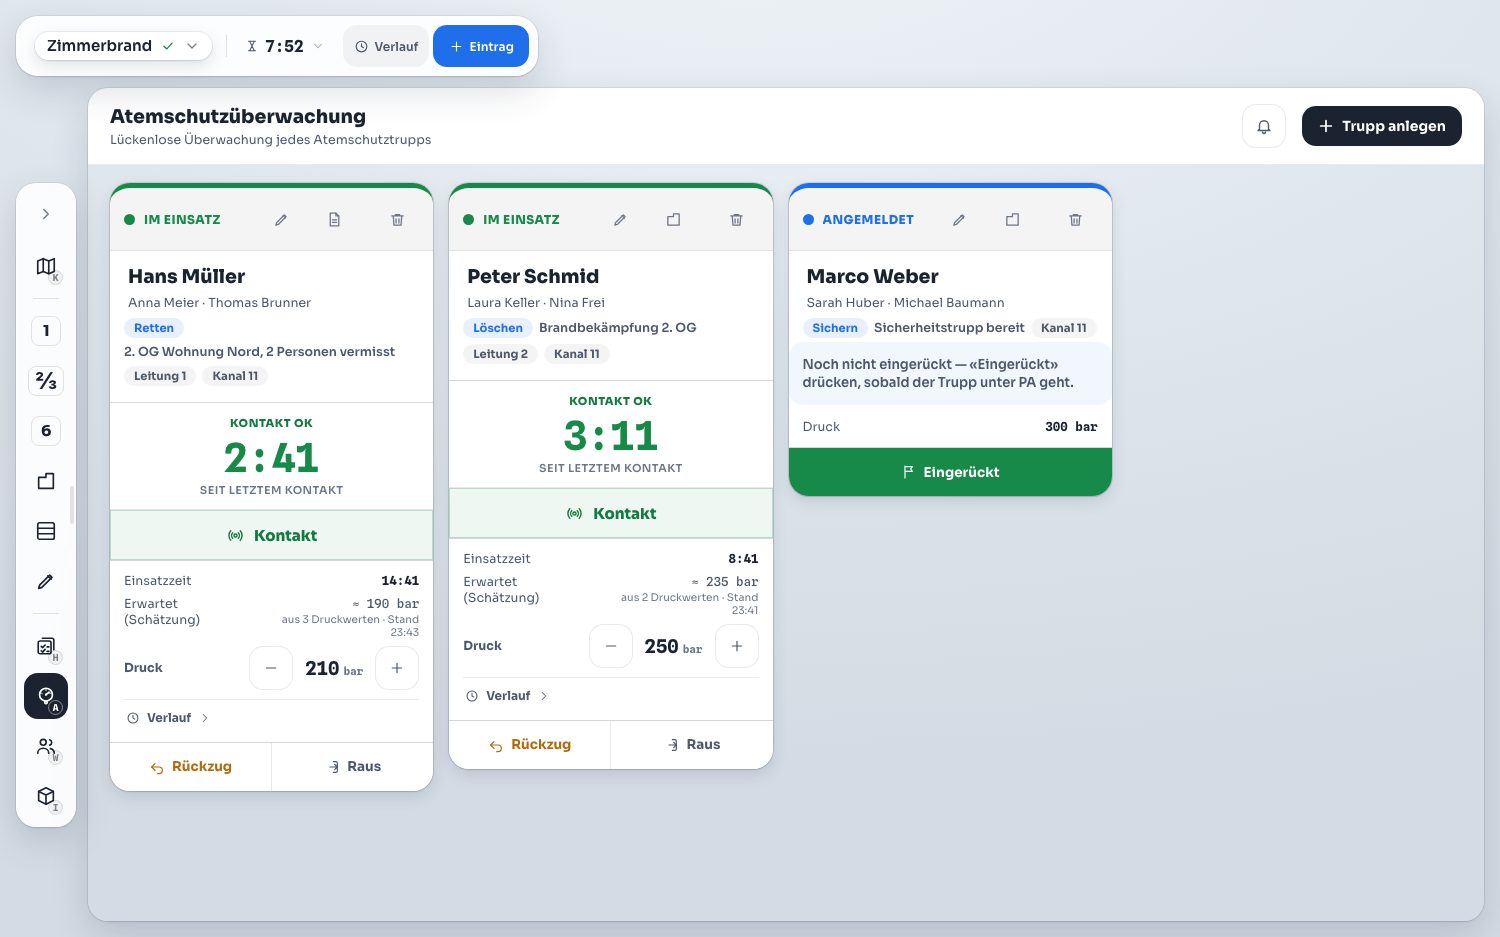Screen dimensions: 1500x937
Task: Open the table list icon in sidebar
Action: tap(46, 531)
